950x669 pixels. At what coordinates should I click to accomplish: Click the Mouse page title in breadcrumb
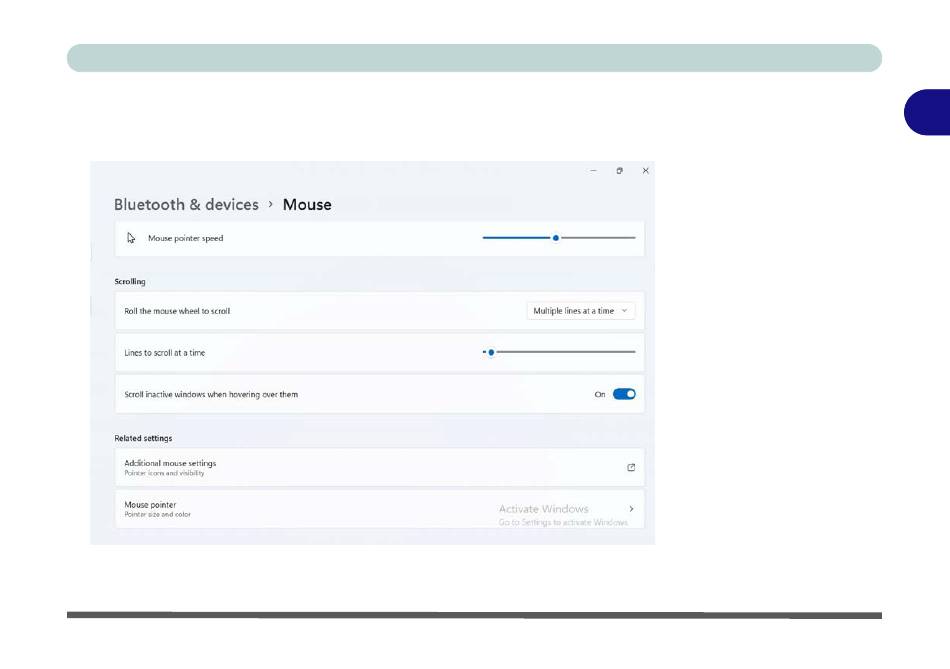pos(307,205)
